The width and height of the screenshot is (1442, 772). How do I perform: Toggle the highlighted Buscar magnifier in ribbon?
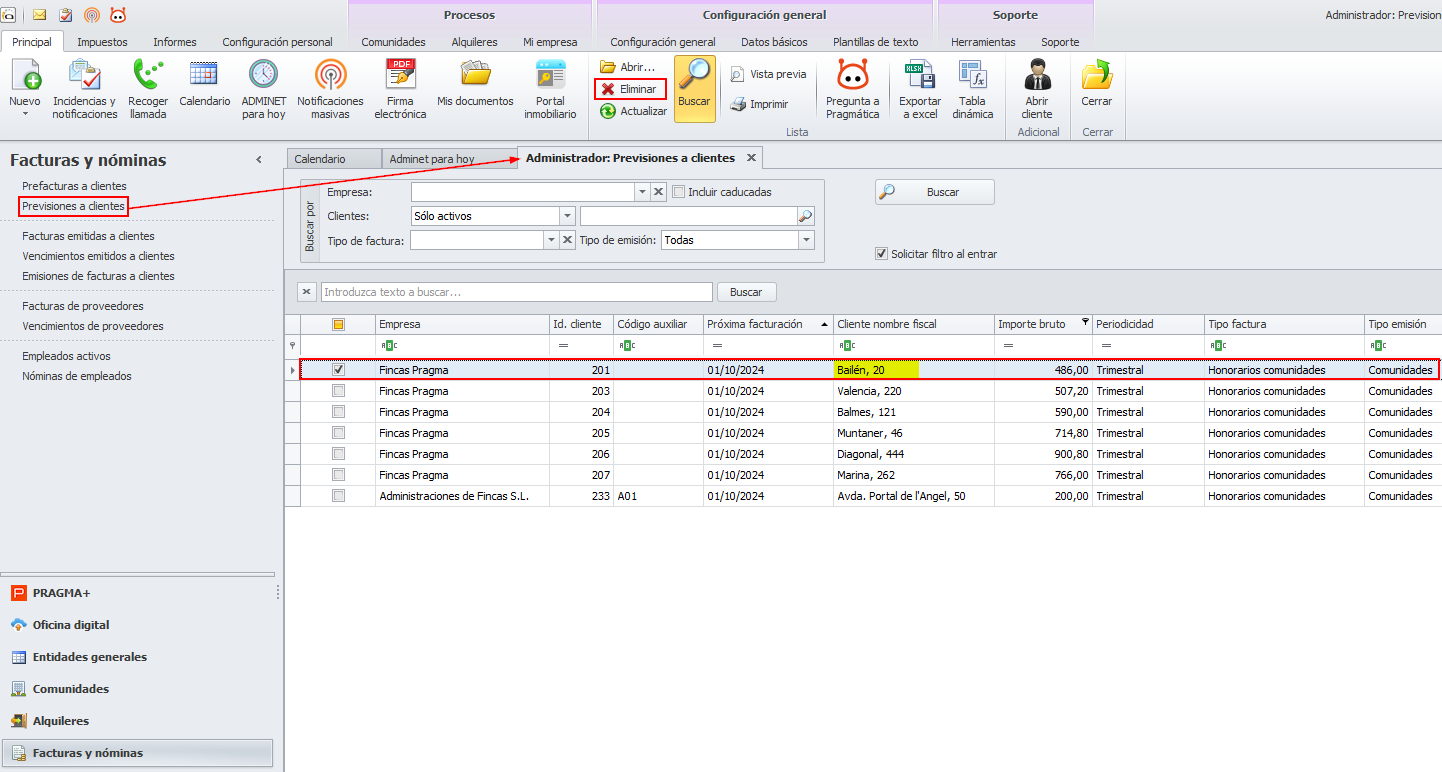[x=694, y=88]
